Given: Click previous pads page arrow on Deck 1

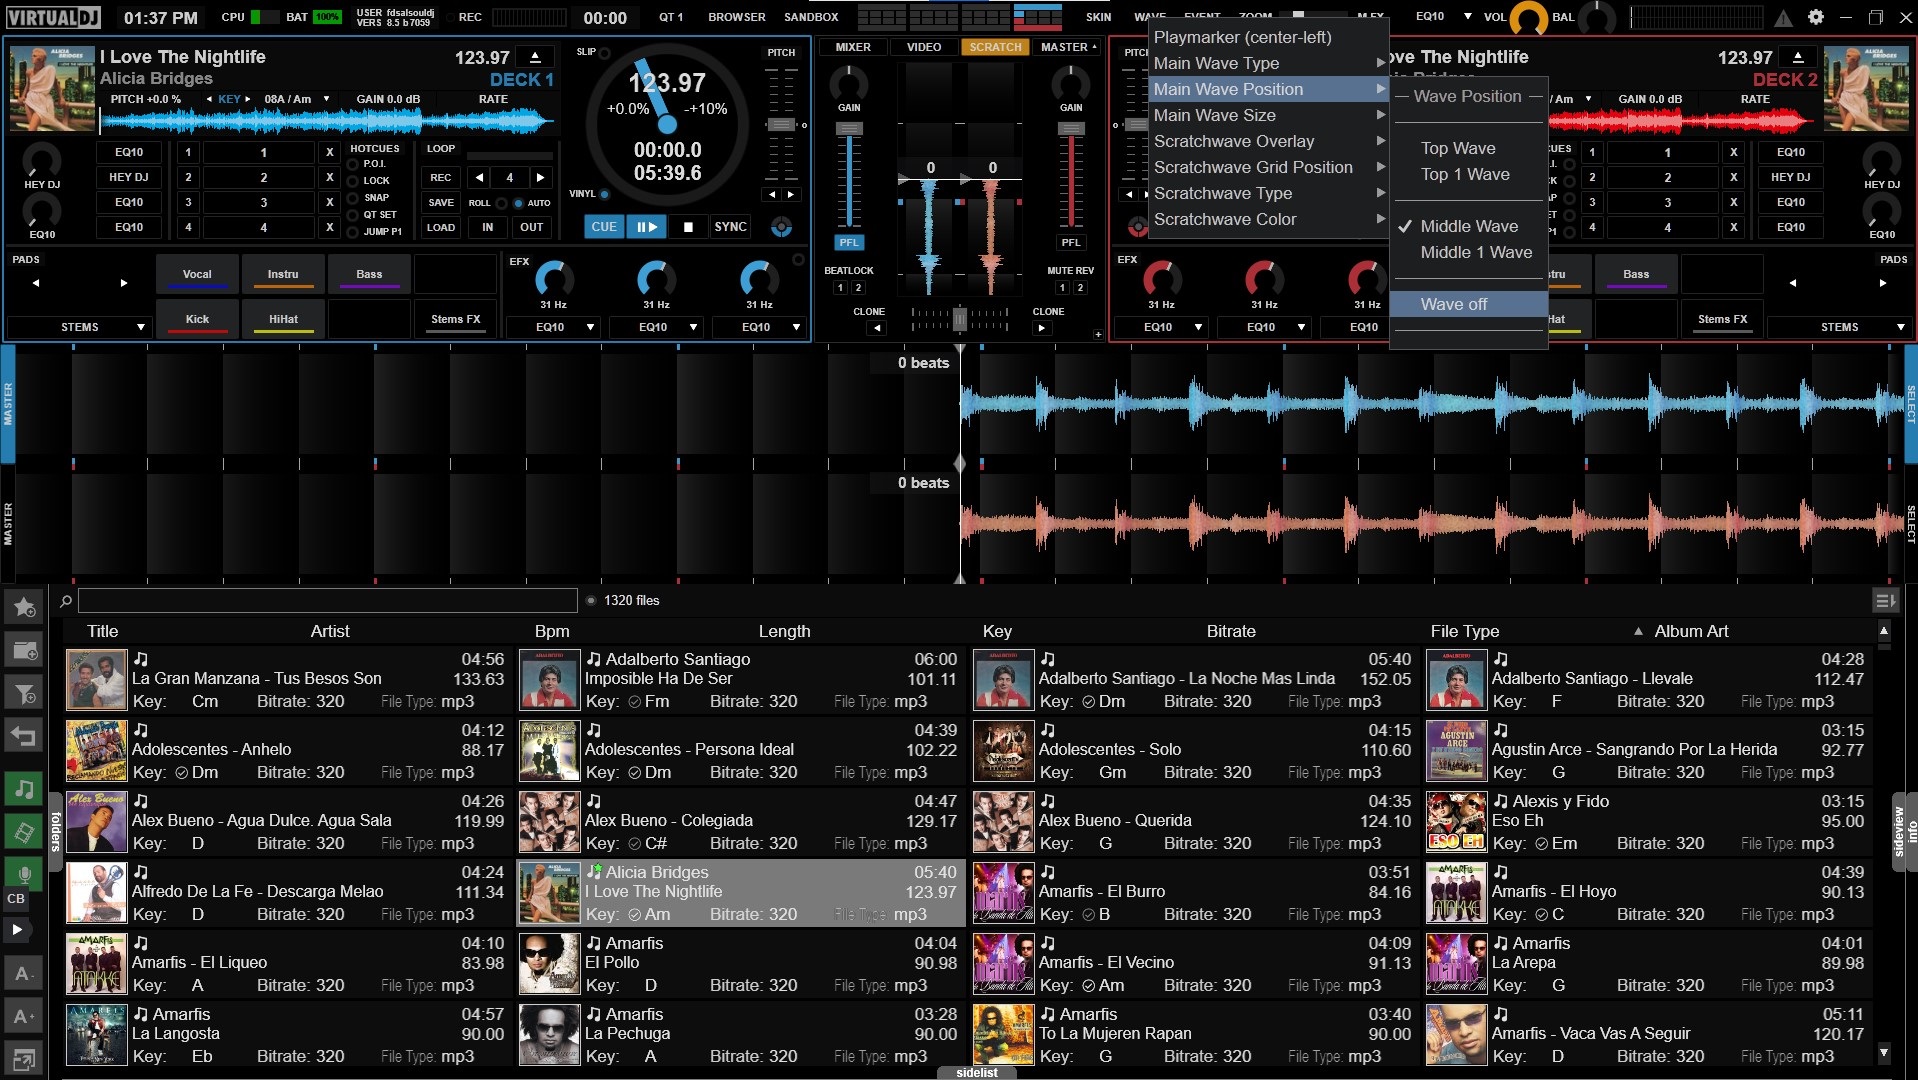Looking at the screenshot, I should [36, 283].
